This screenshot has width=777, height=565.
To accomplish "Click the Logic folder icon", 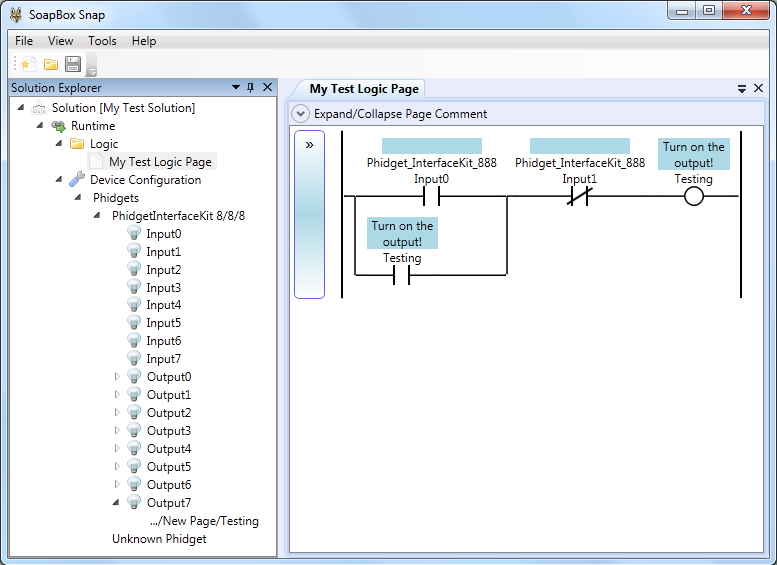I will click(77, 144).
